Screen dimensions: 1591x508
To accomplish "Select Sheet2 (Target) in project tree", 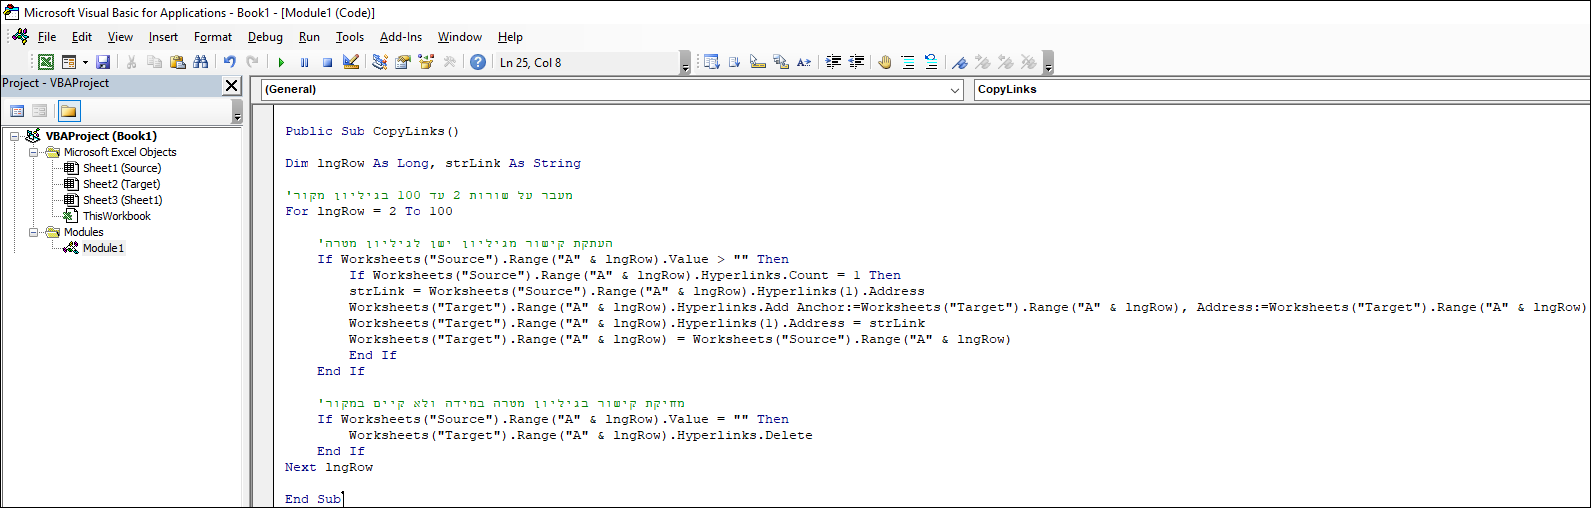I will pyautogui.click(x=121, y=184).
